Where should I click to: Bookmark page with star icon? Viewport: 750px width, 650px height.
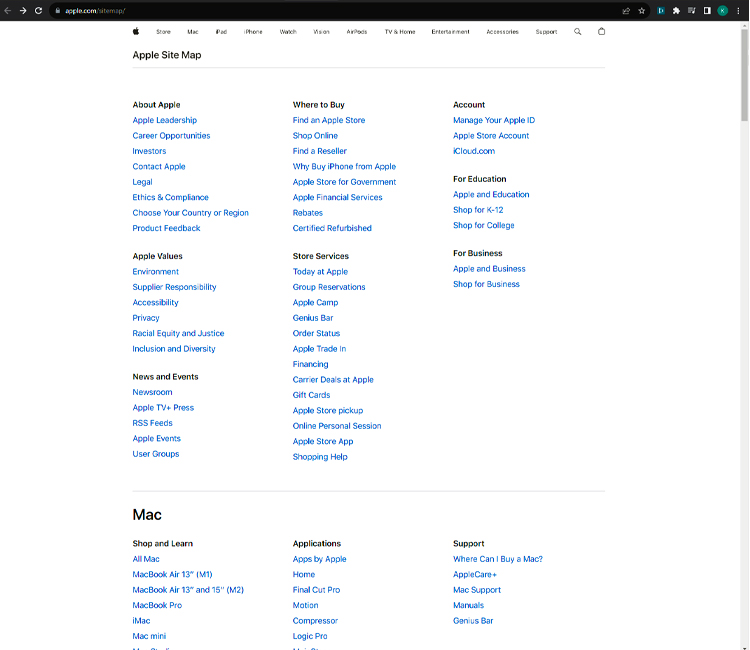pyautogui.click(x=641, y=11)
